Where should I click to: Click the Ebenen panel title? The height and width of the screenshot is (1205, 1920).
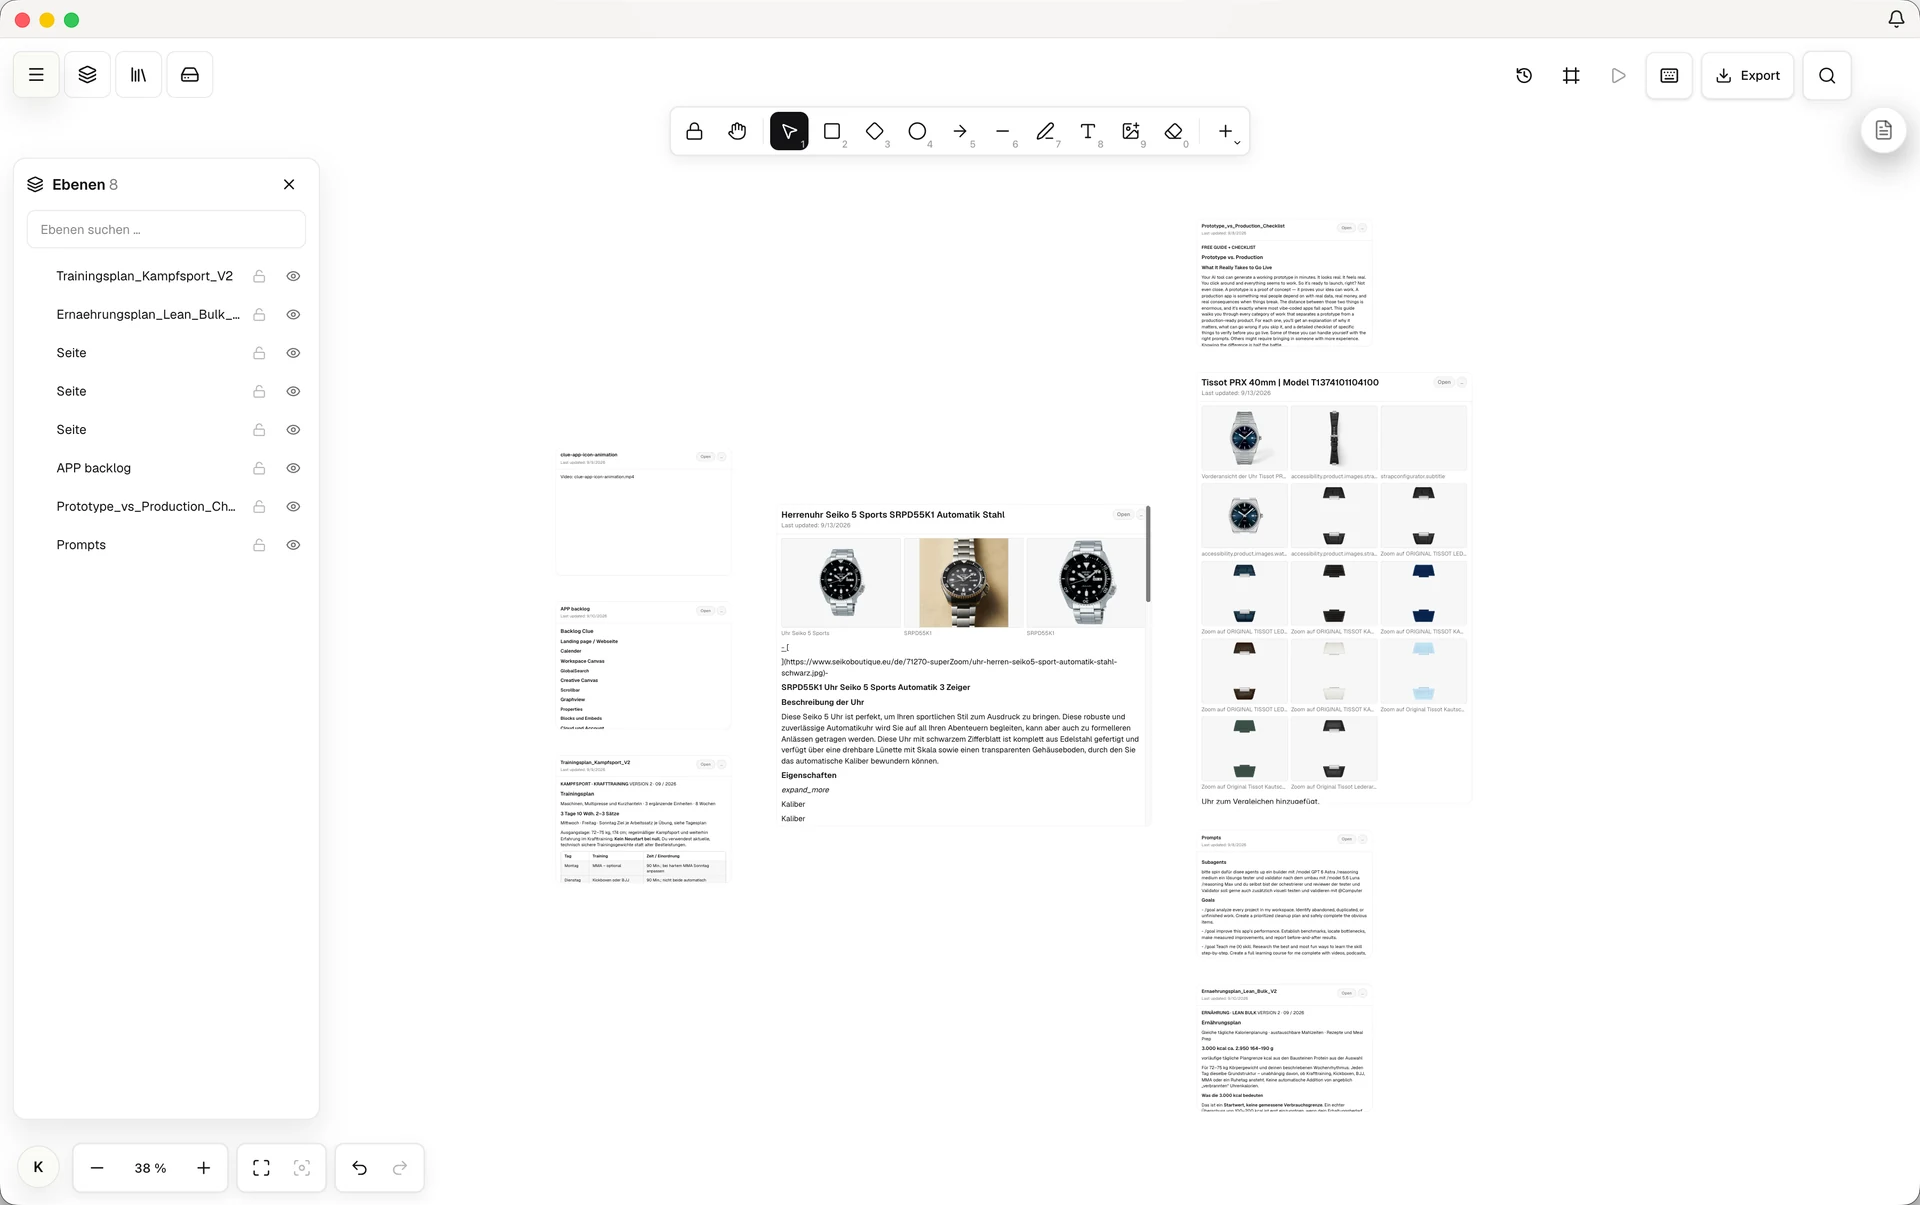point(78,184)
